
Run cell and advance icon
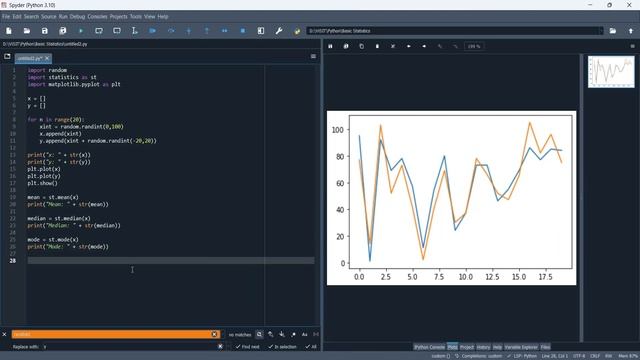coord(117,31)
